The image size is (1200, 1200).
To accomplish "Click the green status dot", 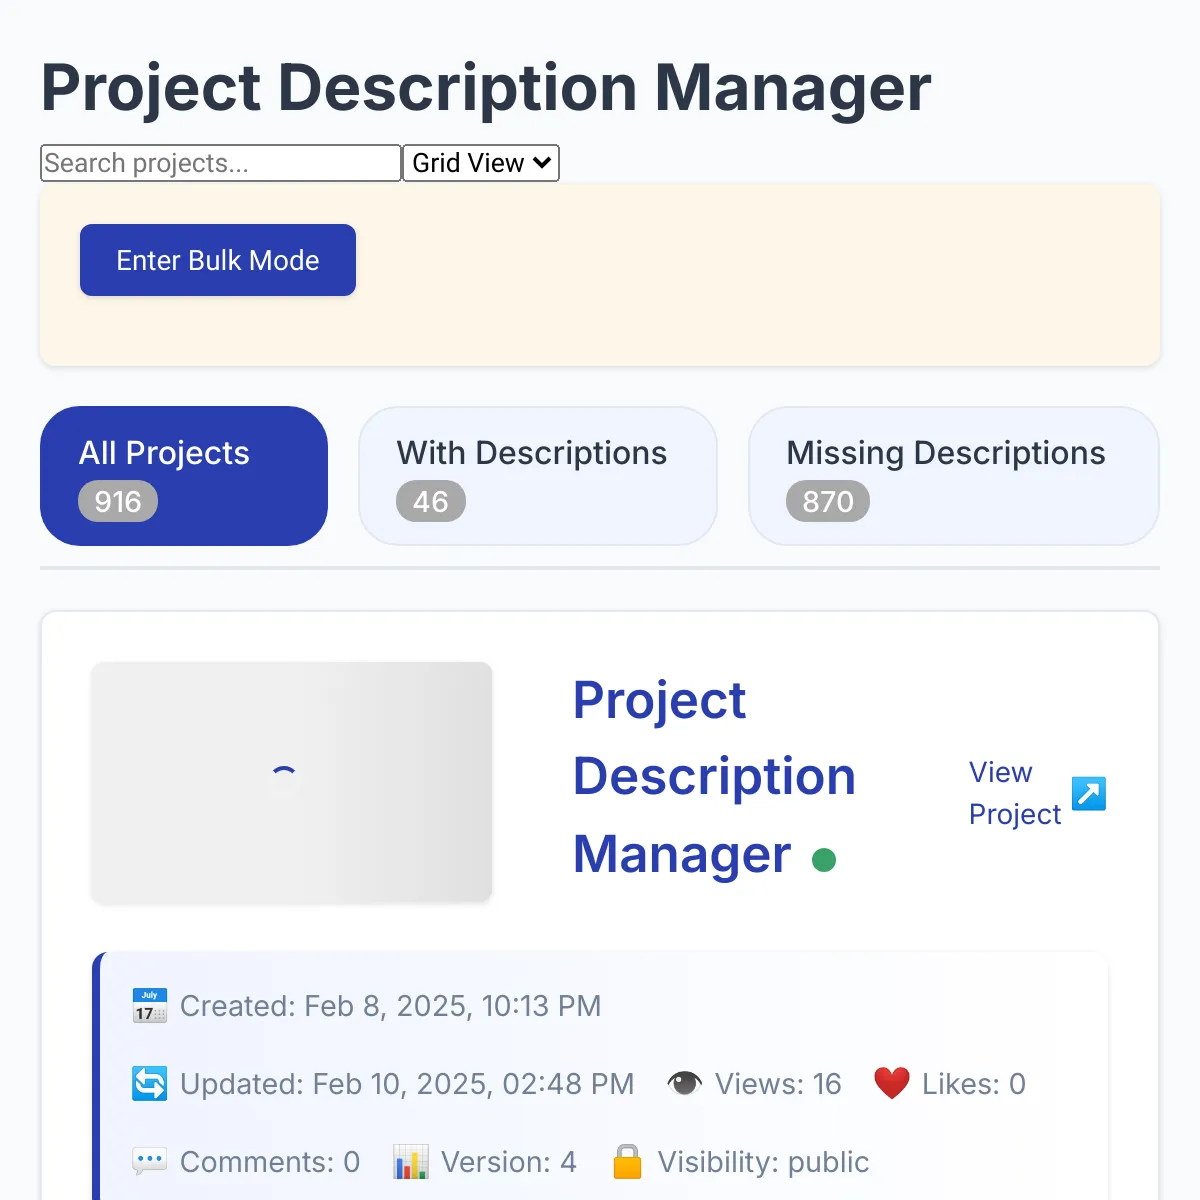I will coord(824,860).
